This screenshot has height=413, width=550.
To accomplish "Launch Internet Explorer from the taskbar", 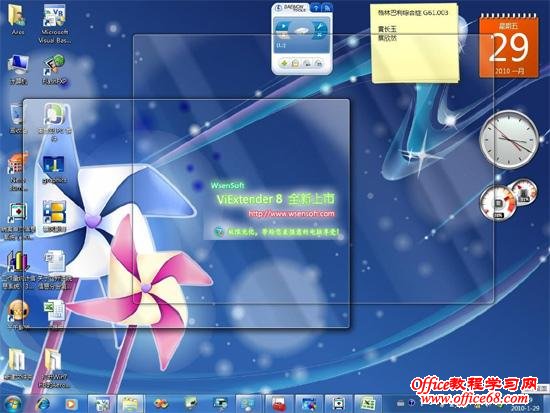I will [x=43, y=404].
